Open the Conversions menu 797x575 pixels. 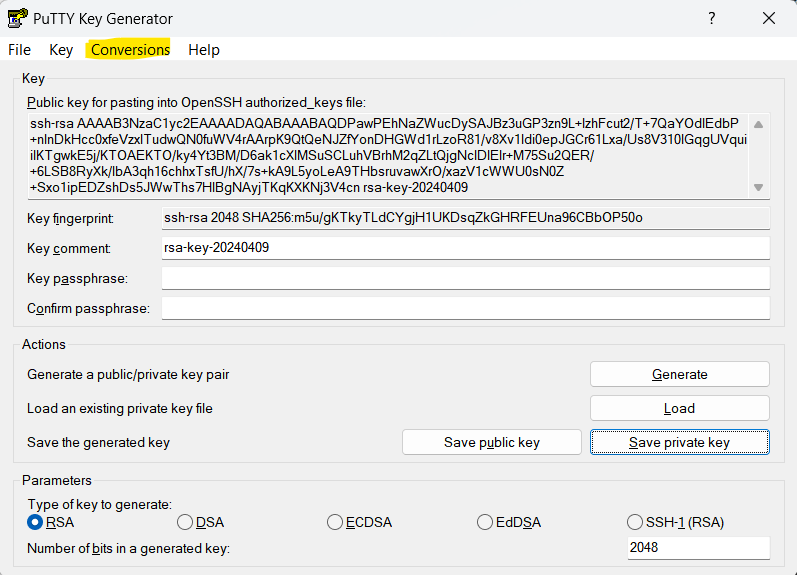tap(130, 50)
